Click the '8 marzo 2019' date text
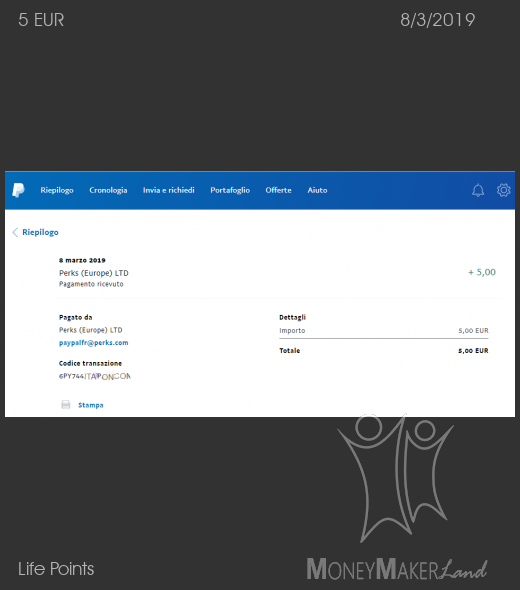The height and width of the screenshot is (590, 520). pyautogui.click(x=82, y=260)
